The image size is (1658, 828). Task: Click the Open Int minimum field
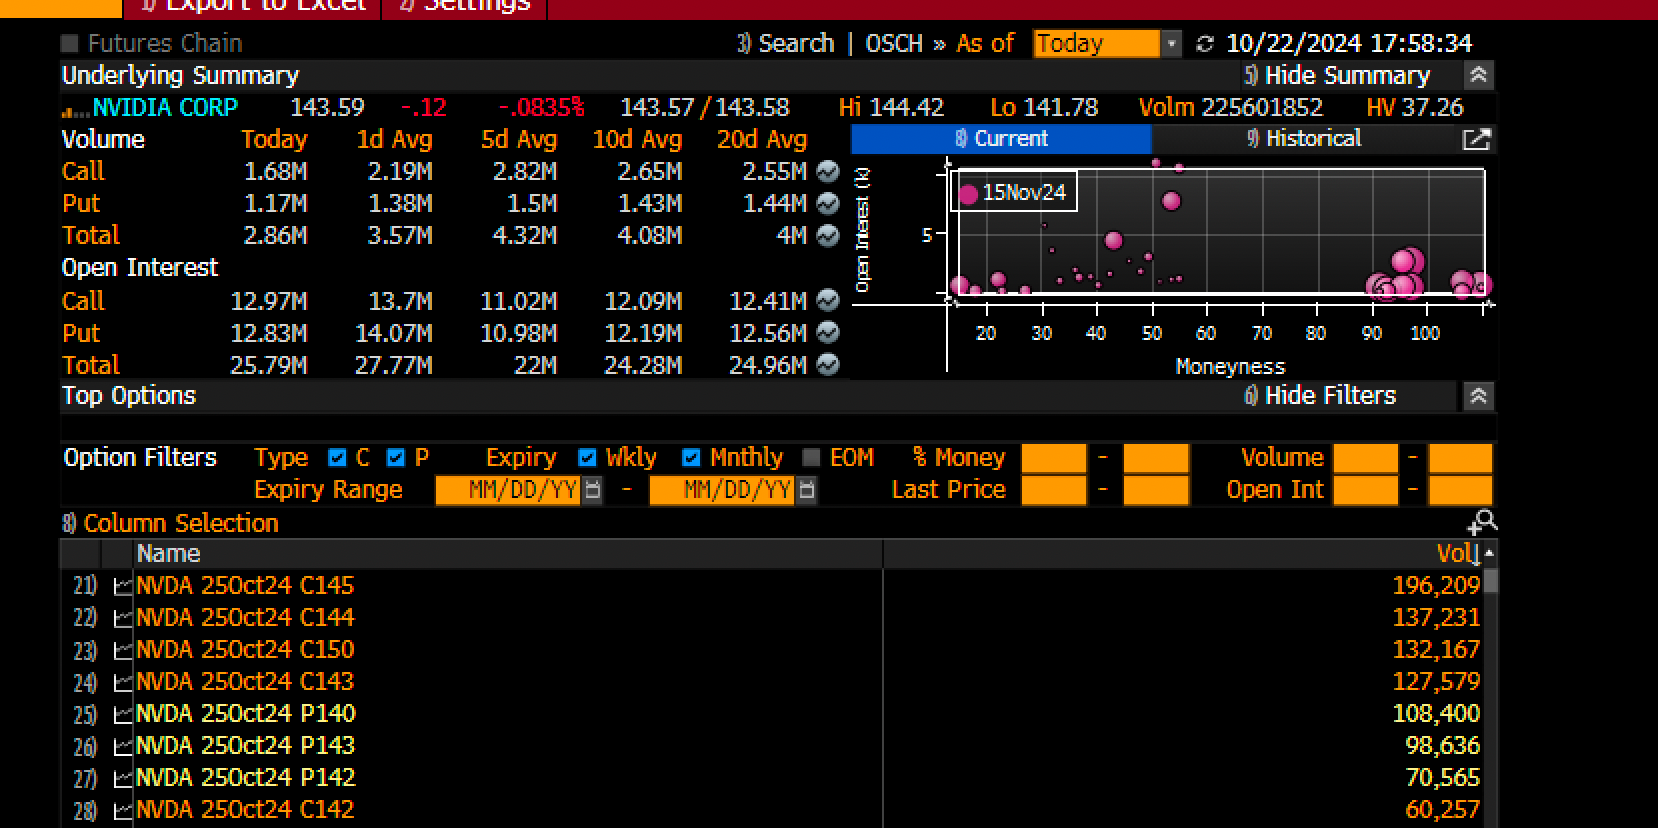pos(1365,490)
